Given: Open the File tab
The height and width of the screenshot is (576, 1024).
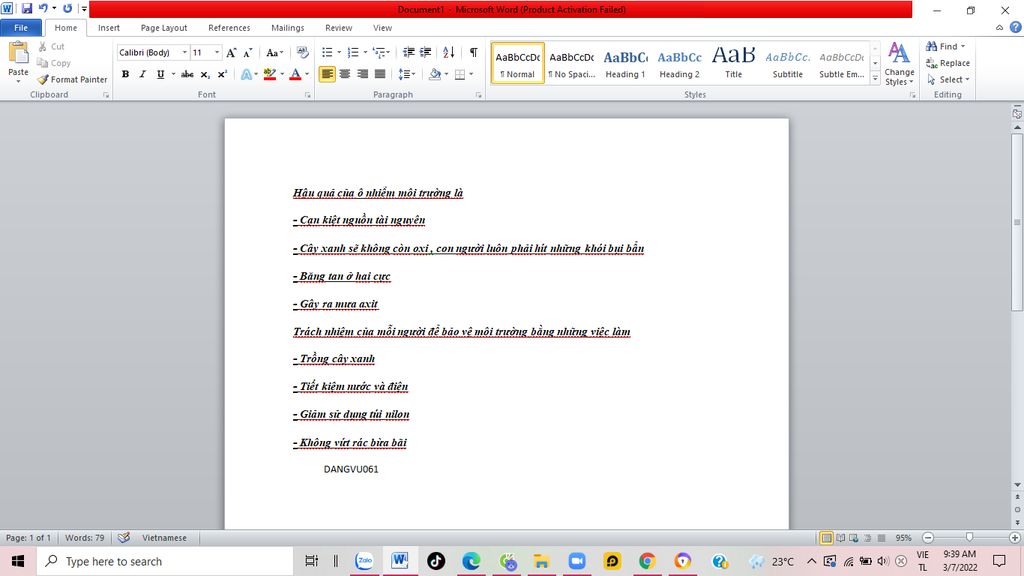Looking at the screenshot, I should click(x=21, y=27).
